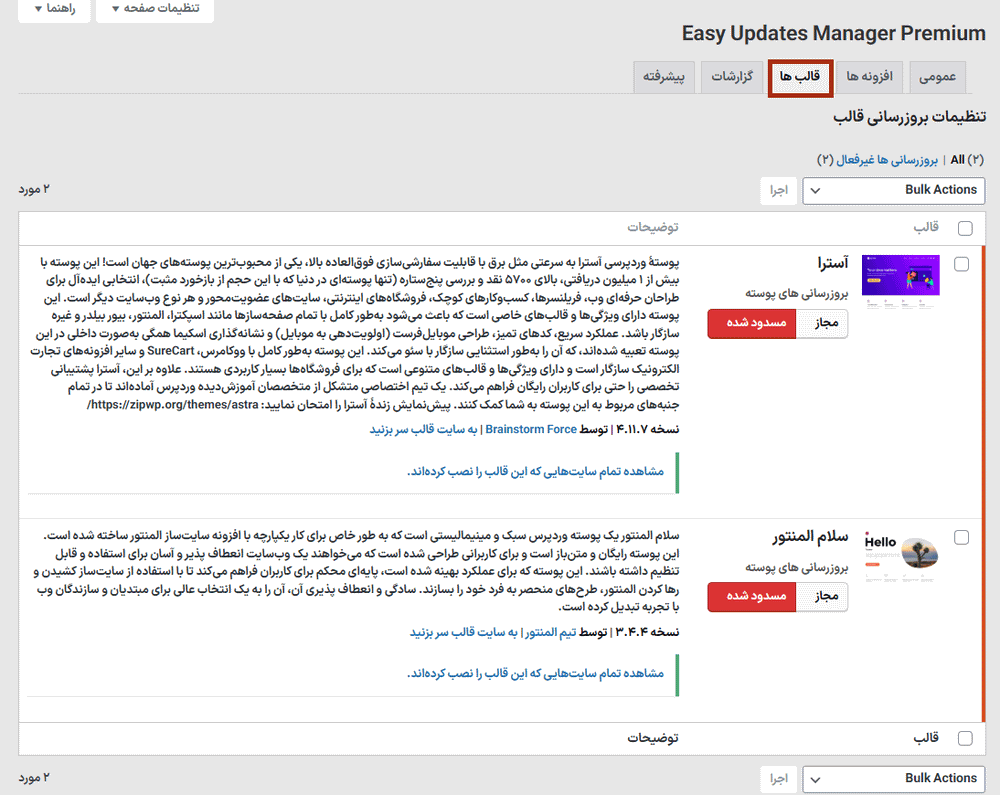Set آسترا theme updates to مسدود شده

pos(752,323)
